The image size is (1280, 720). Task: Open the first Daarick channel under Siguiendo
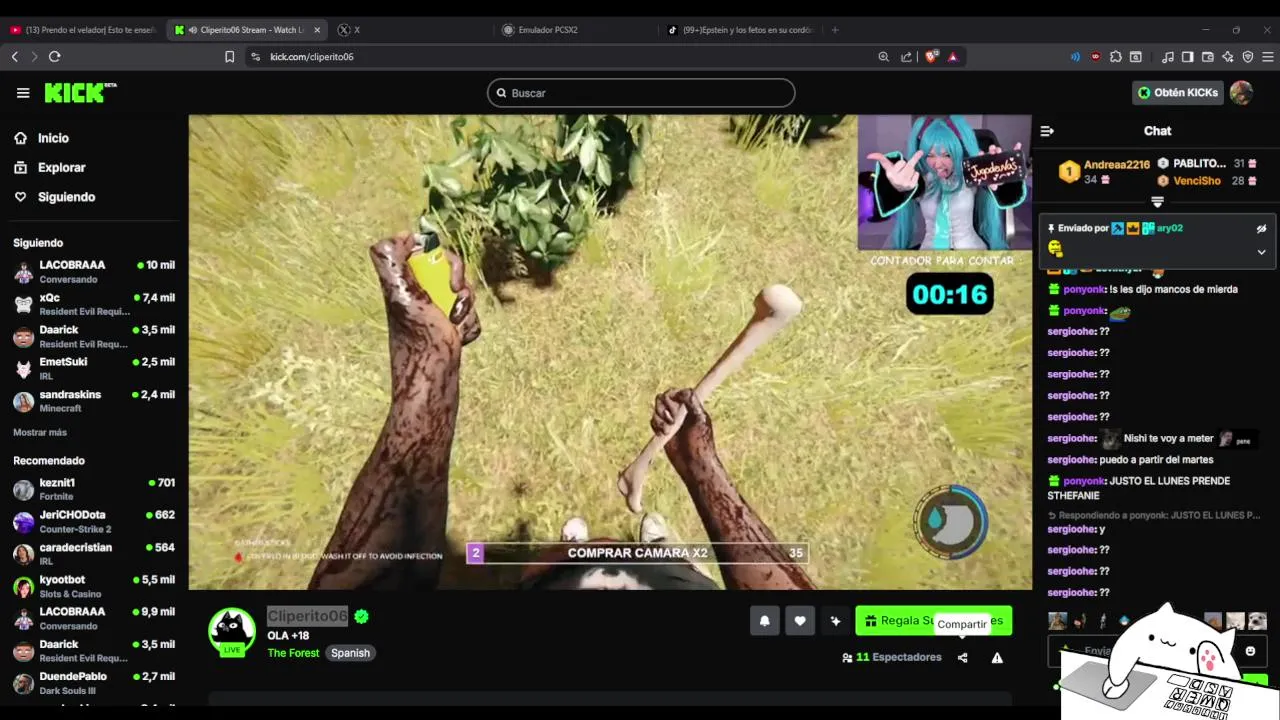(94, 337)
